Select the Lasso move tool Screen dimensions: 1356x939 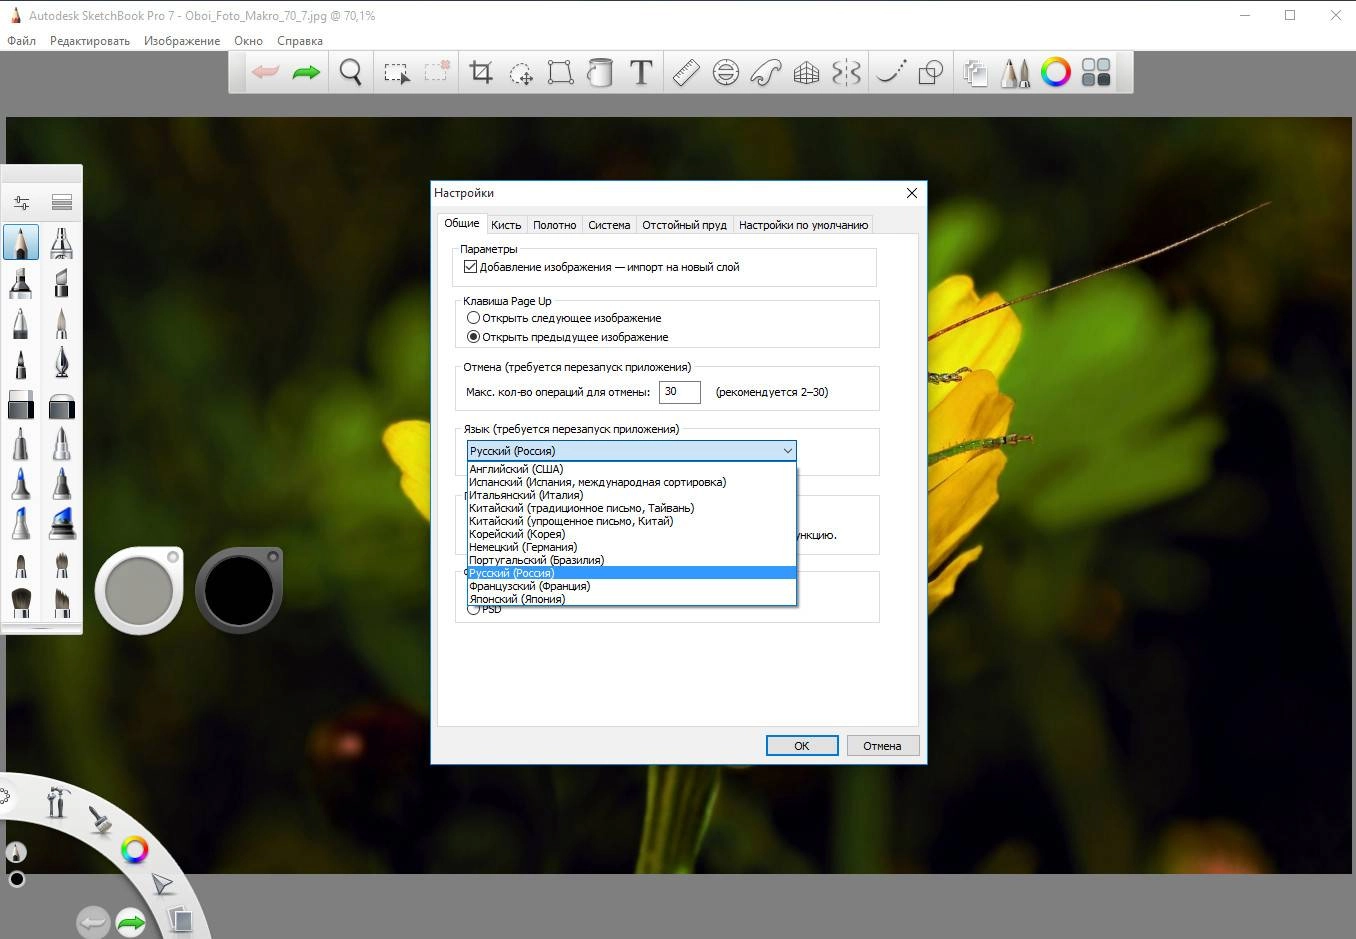click(521, 73)
